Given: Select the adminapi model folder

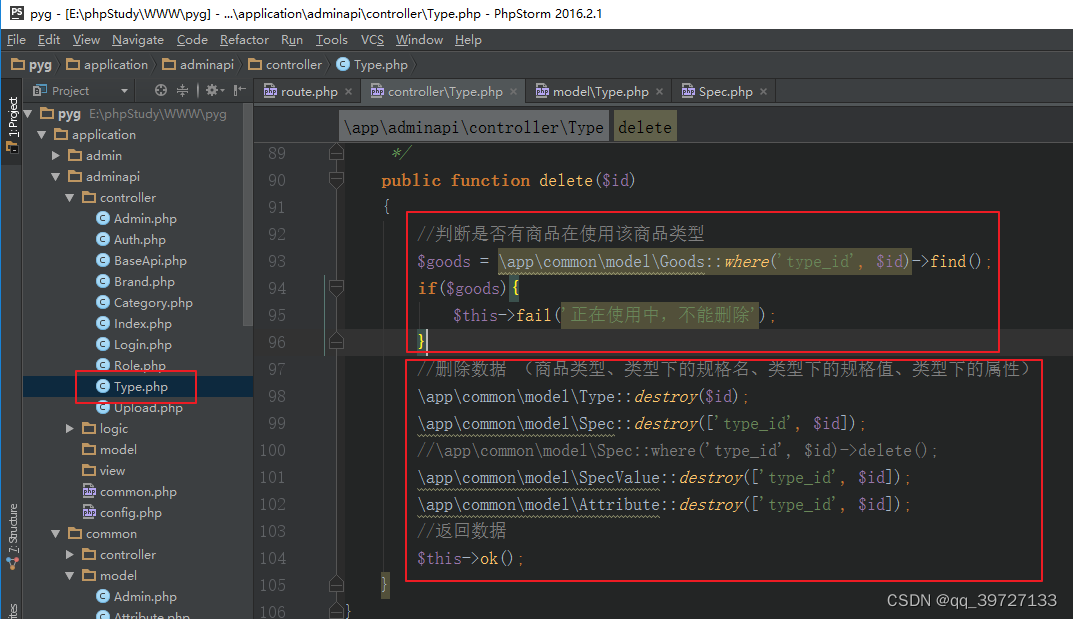Looking at the screenshot, I should point(109,449).
